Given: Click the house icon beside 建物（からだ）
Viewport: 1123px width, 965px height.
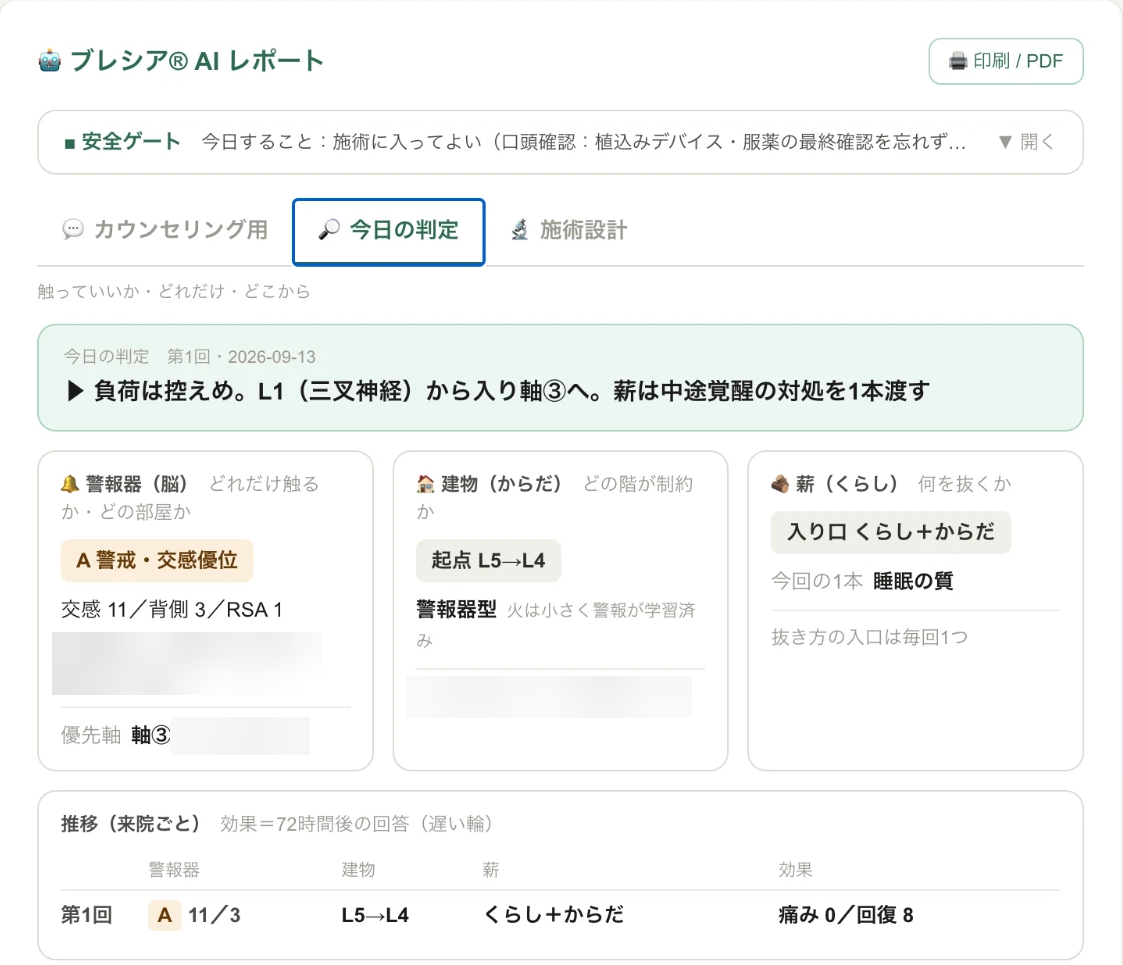Looking at the screenshot, I should [425, 484].
